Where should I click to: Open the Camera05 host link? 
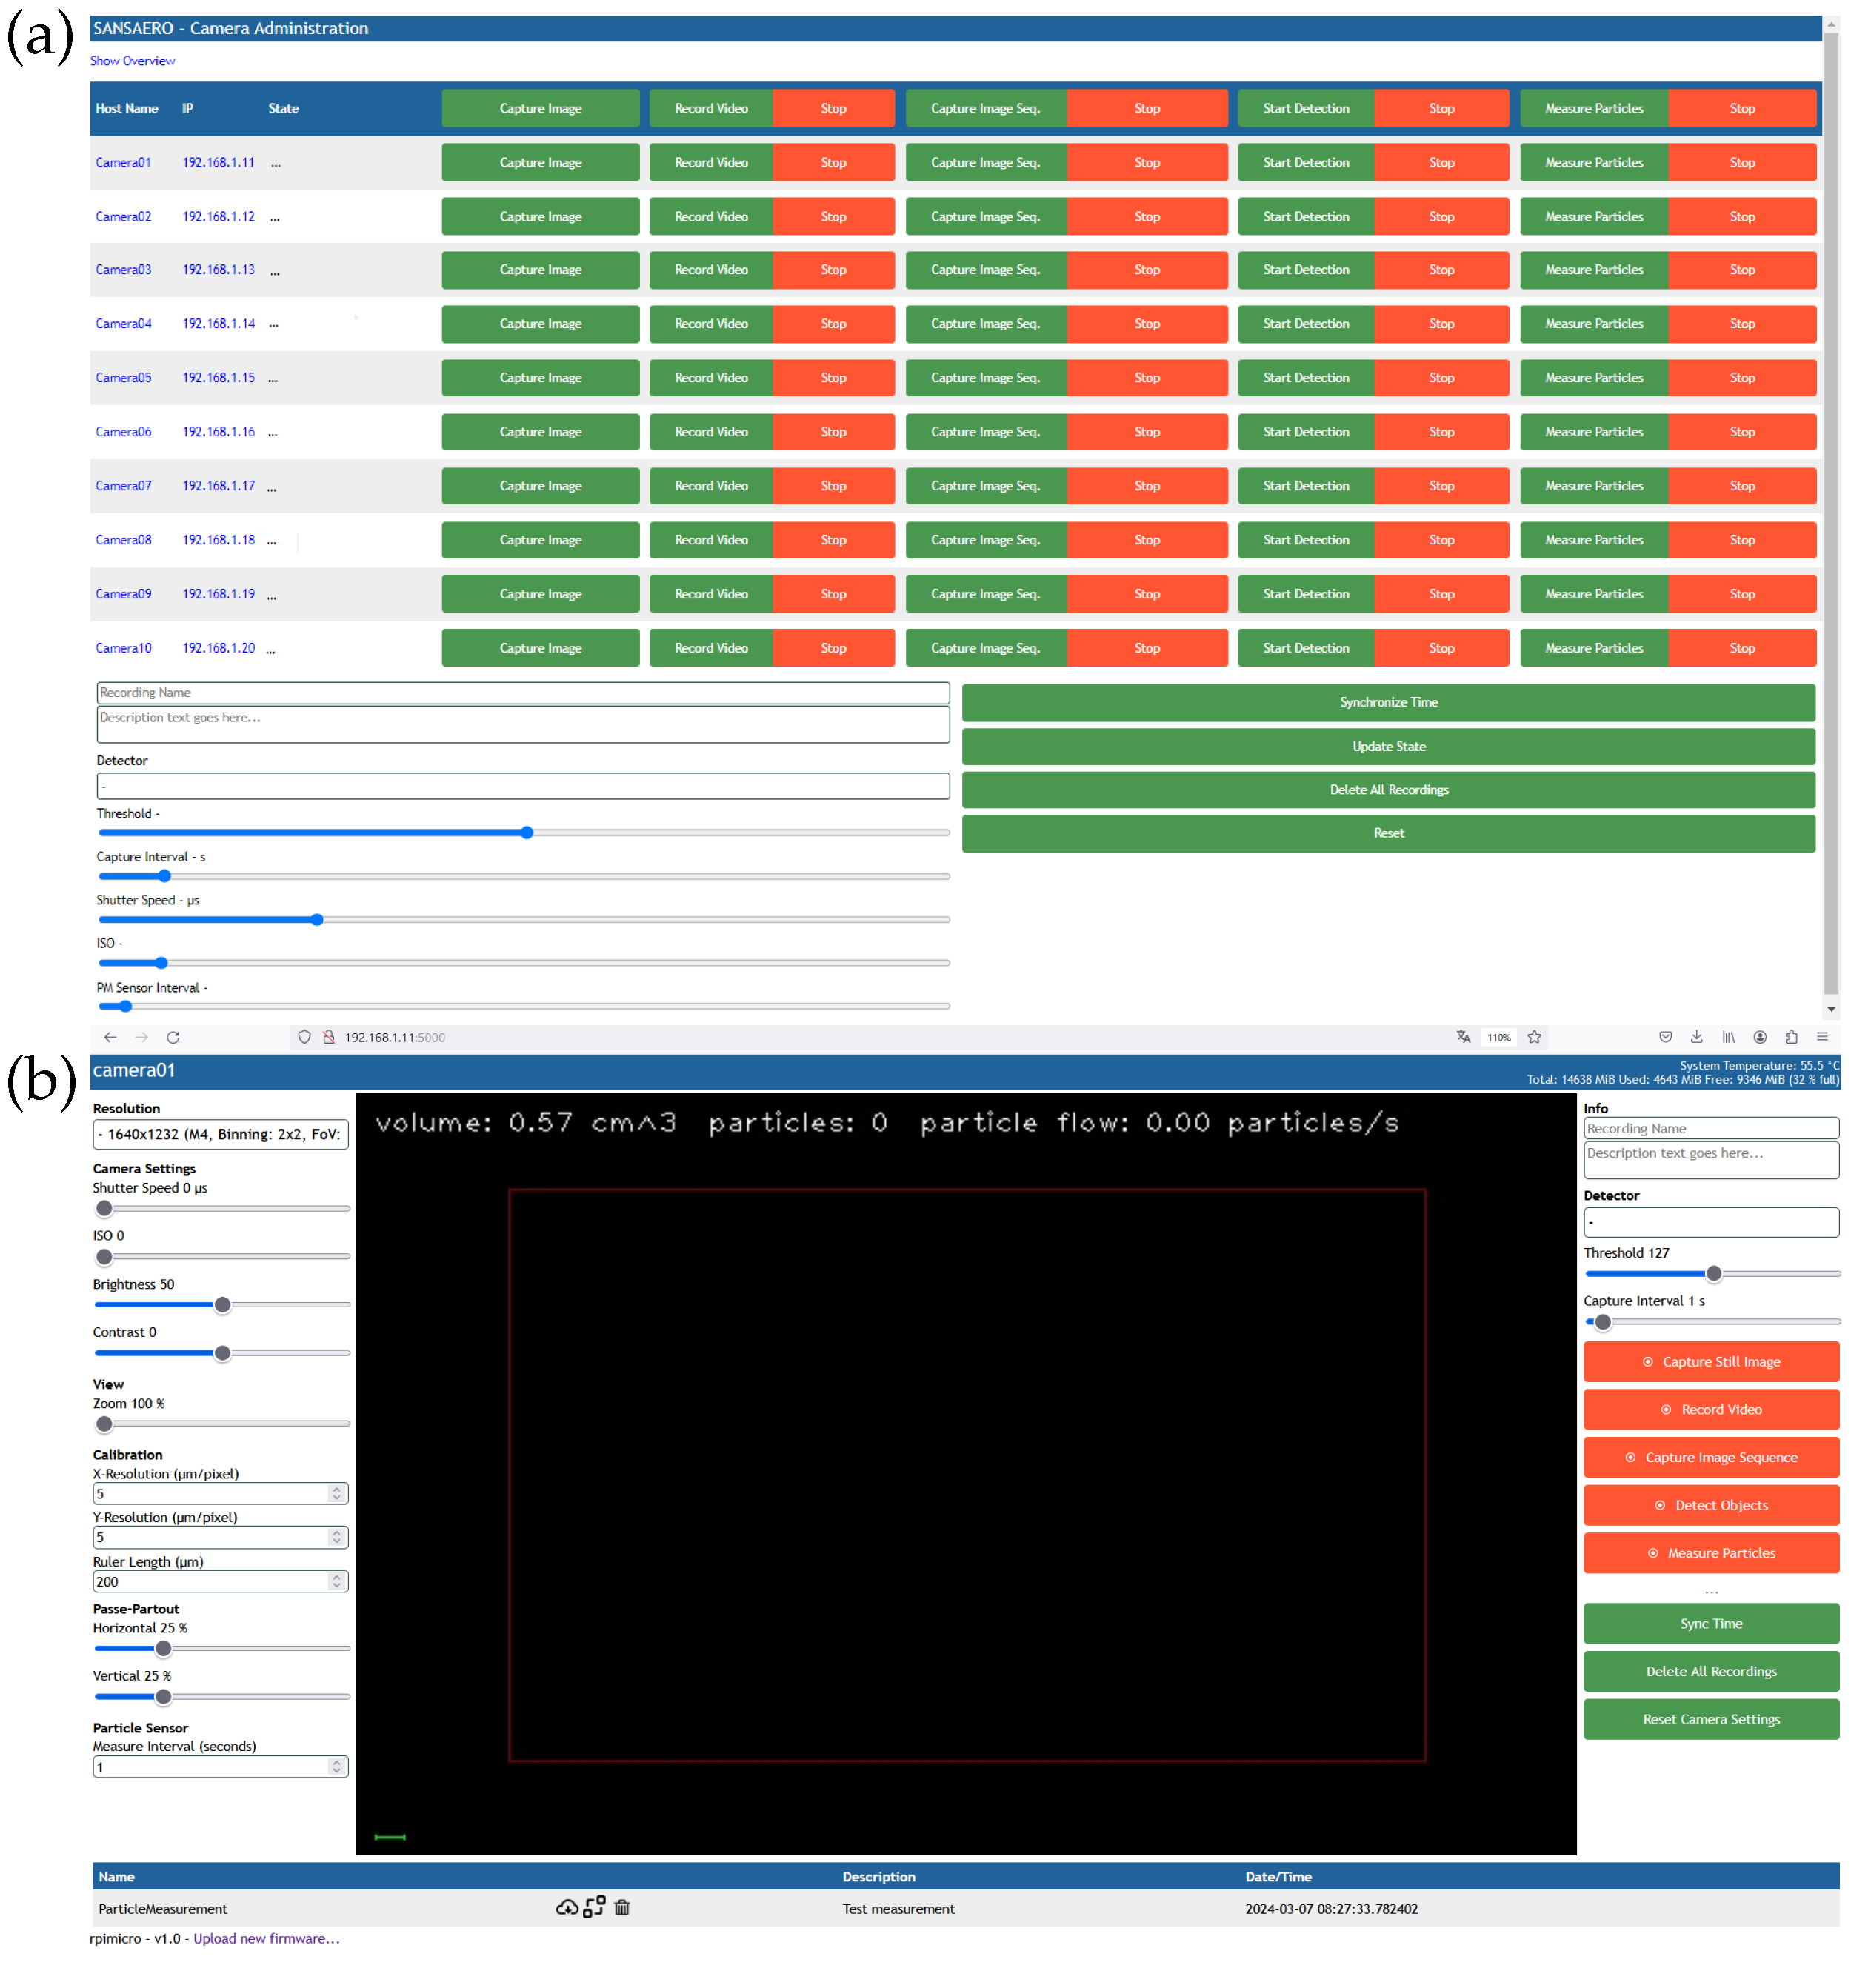tap(123, 378)
